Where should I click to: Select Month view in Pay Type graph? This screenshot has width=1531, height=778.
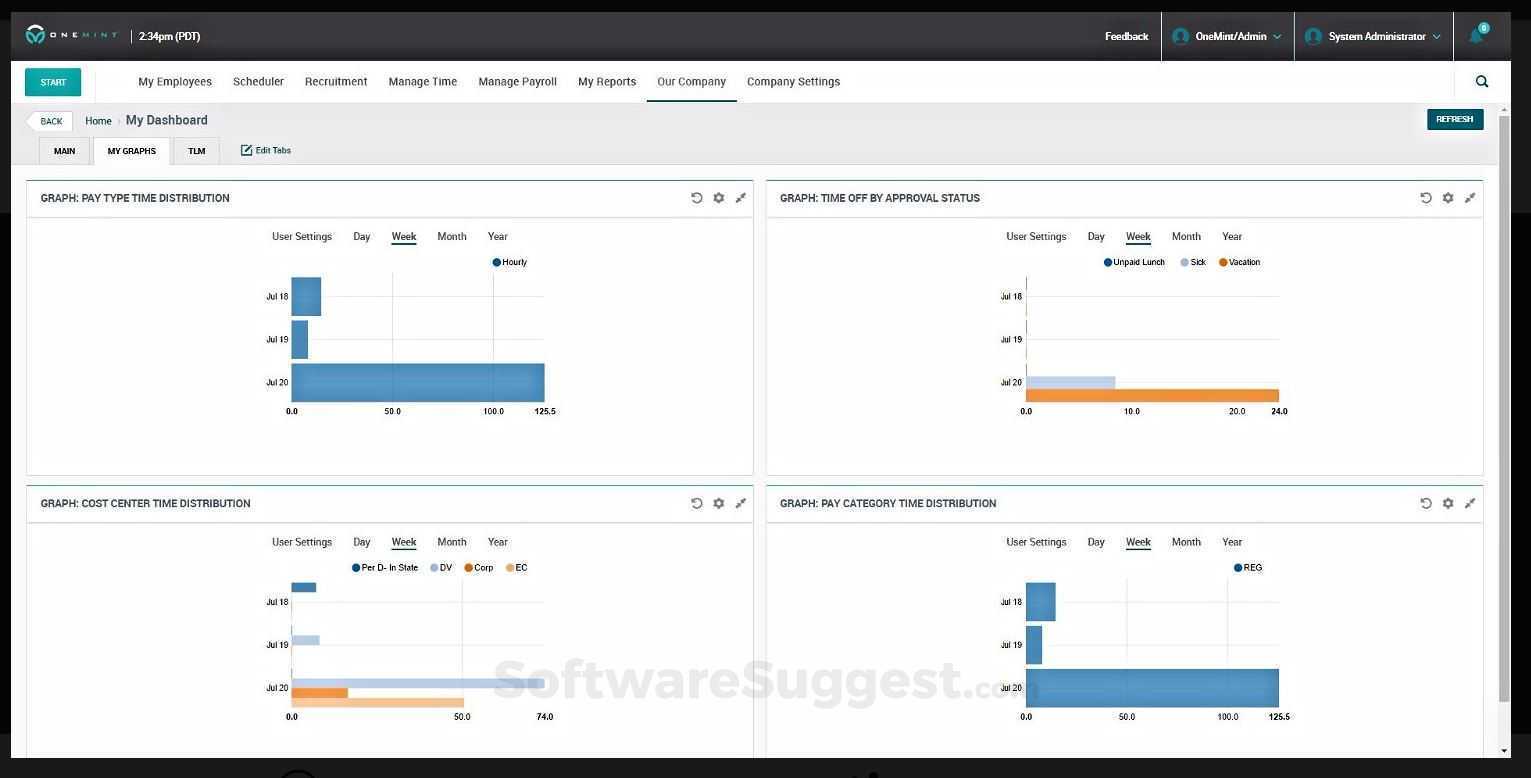(x=452, y=236)
